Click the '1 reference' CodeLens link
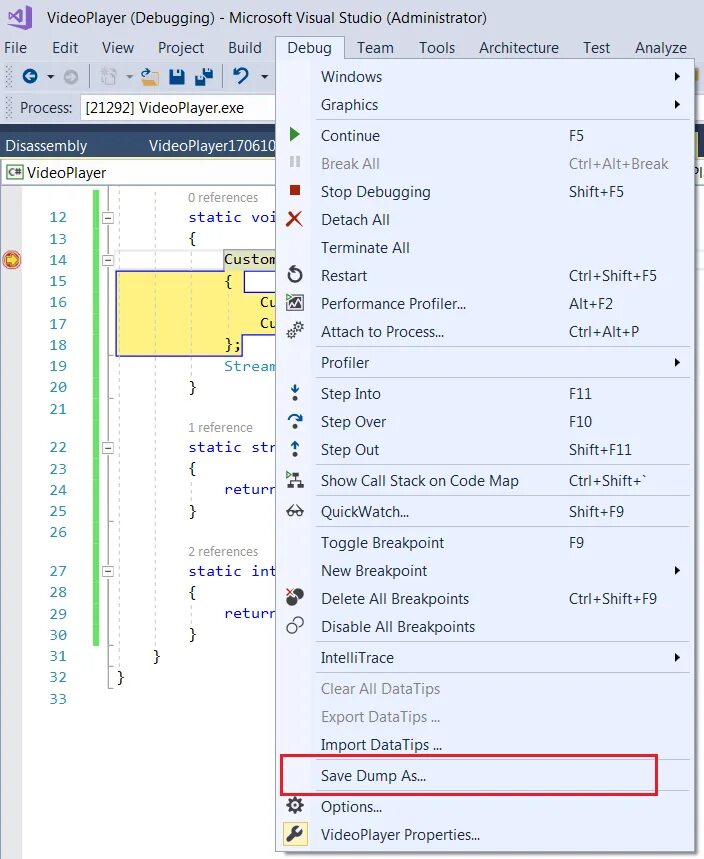The width and height of the screenshot is (704, 859). [220, 427]
